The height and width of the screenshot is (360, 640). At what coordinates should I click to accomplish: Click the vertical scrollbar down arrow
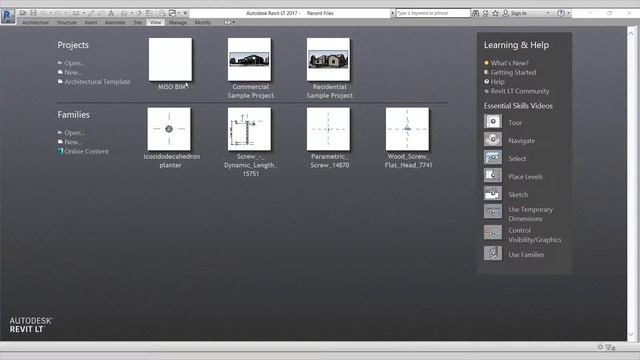631,334
